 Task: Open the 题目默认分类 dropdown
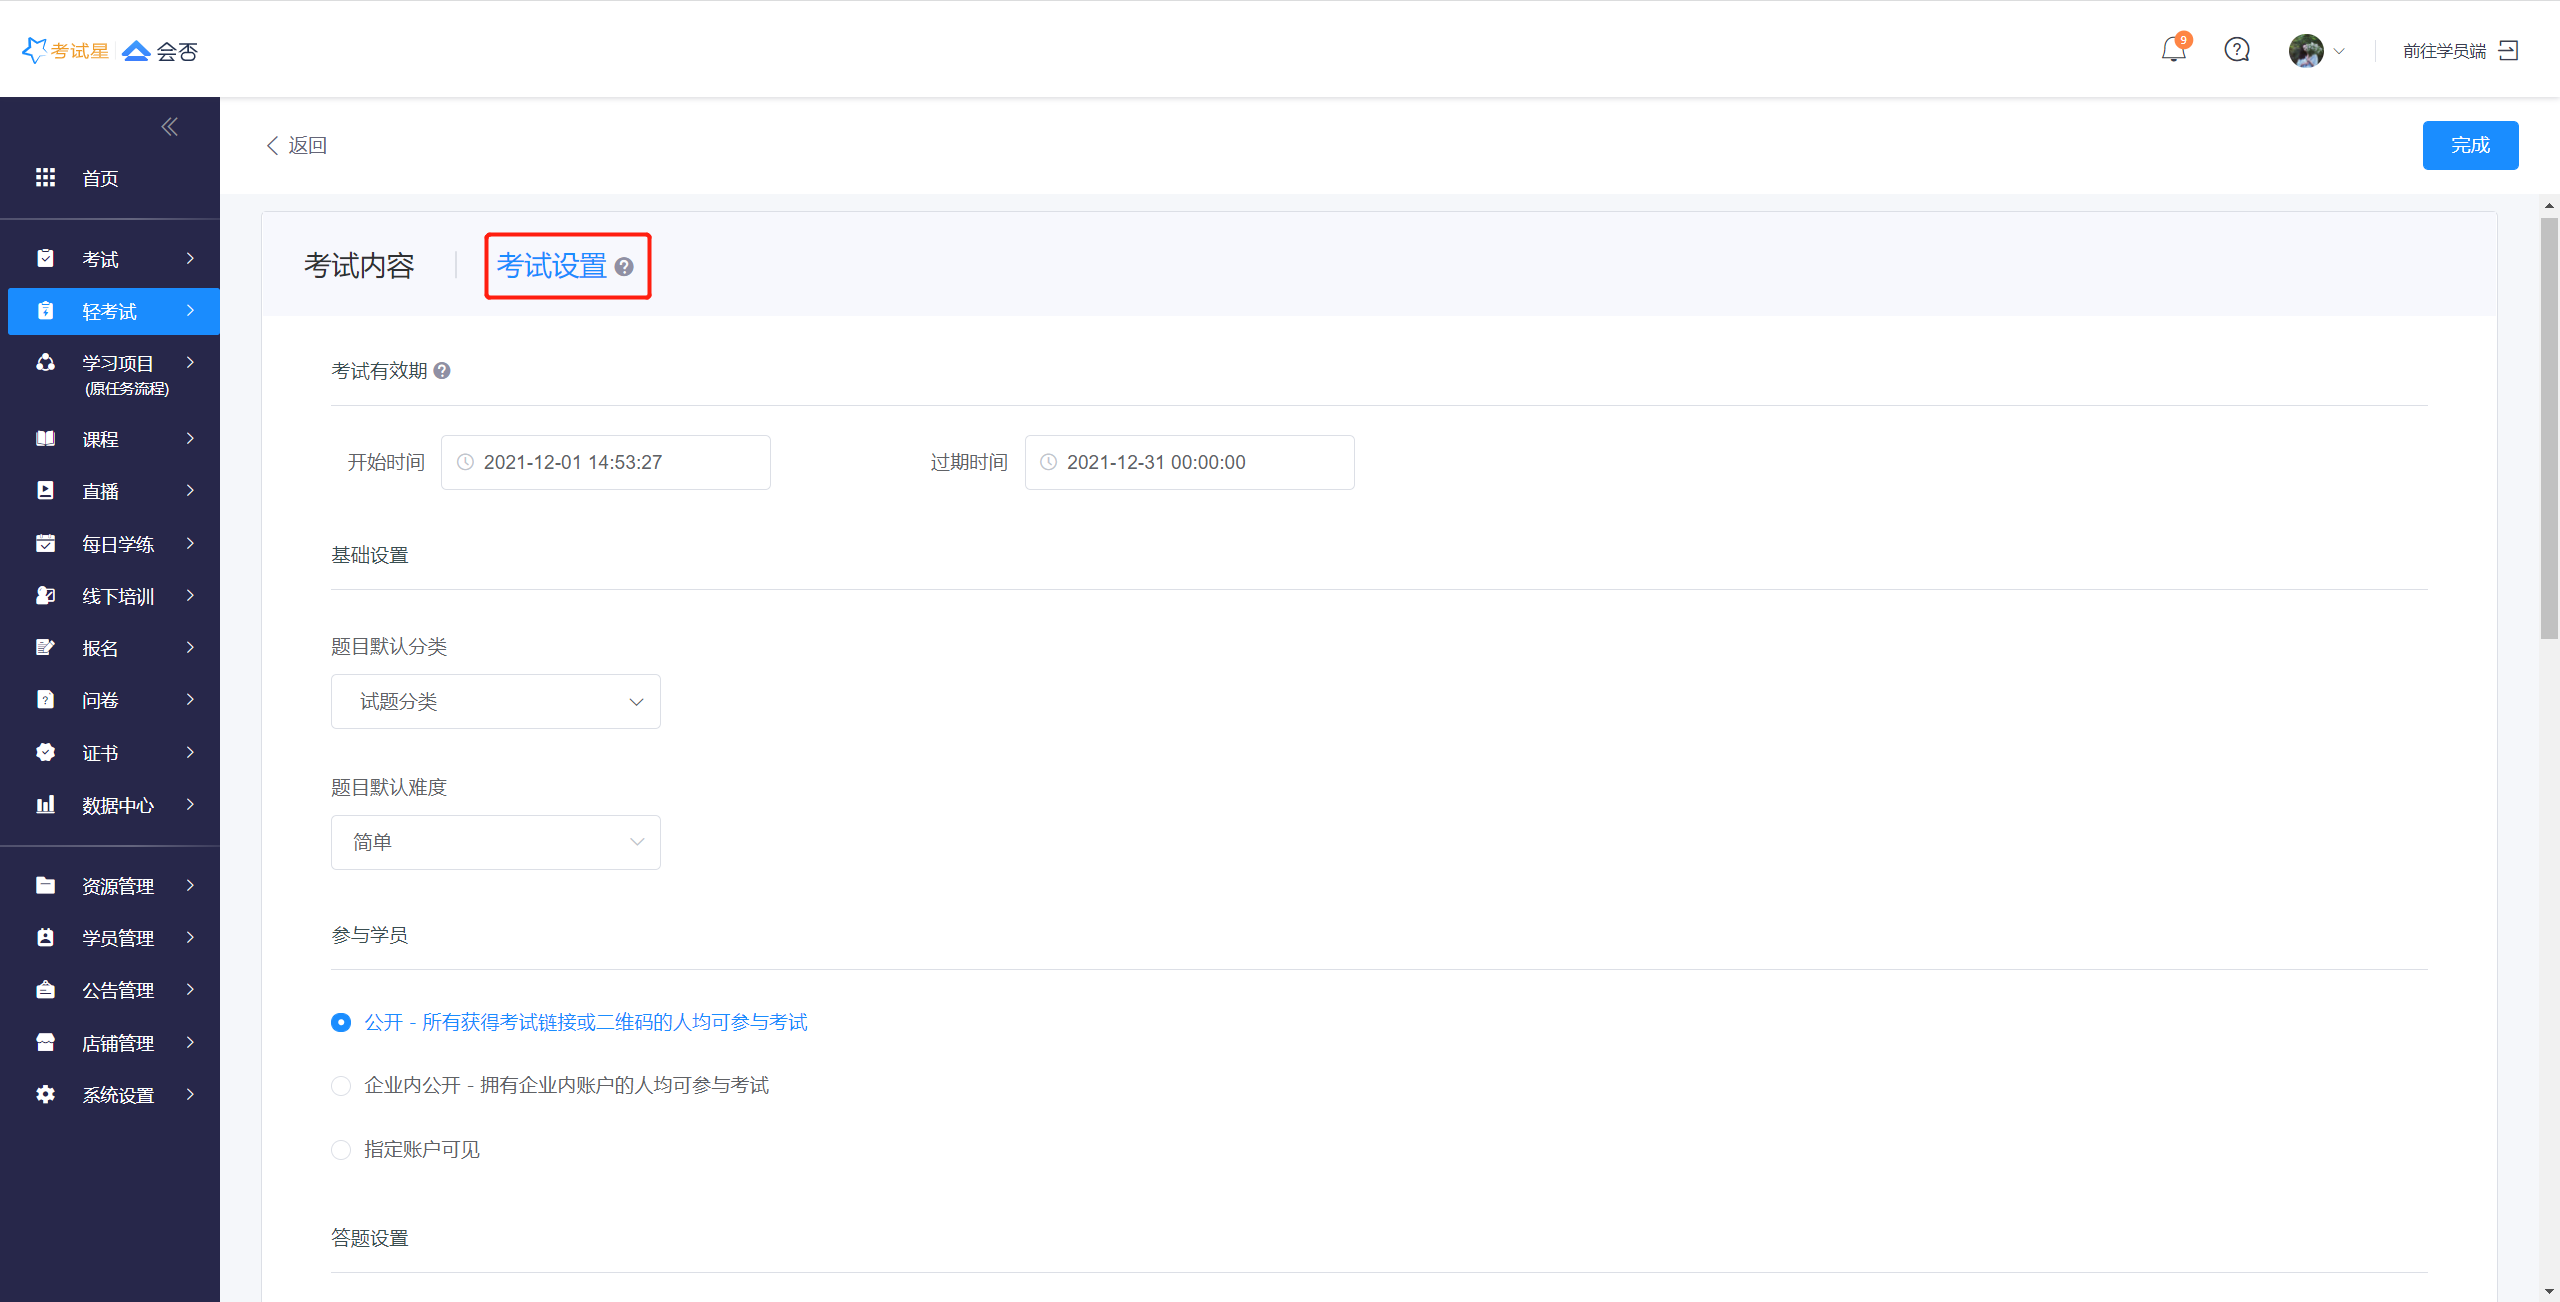(x=495, y=702)
